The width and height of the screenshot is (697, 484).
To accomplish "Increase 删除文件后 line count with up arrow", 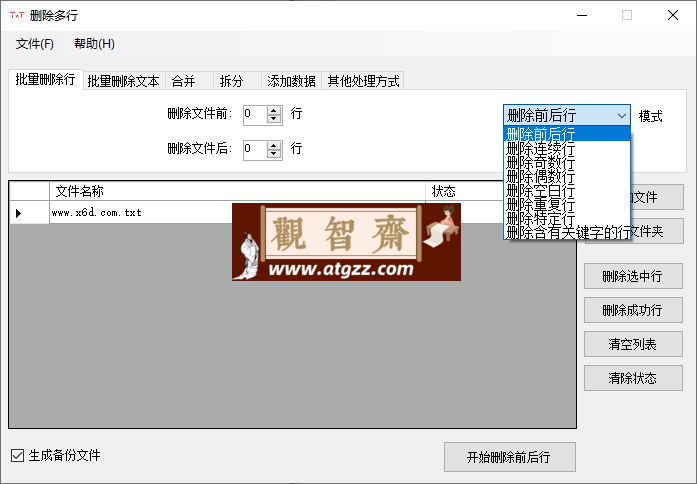I will click(x=274, y=145).
